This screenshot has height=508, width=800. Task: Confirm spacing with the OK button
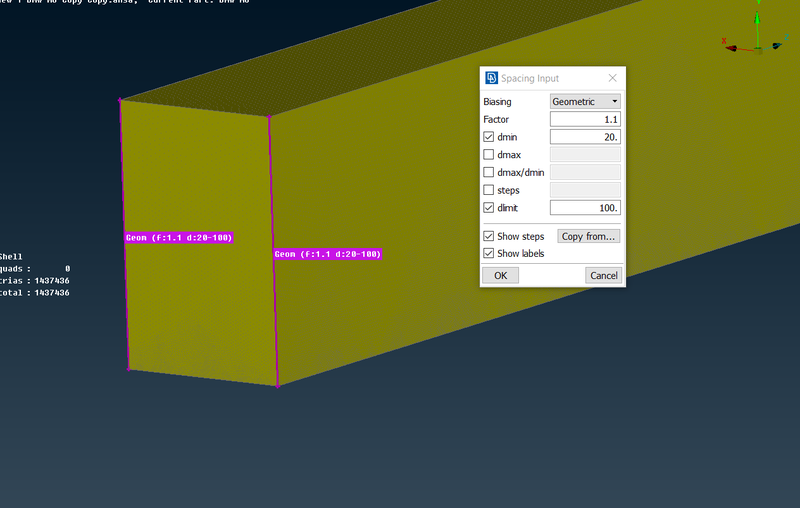pos(501,275)
